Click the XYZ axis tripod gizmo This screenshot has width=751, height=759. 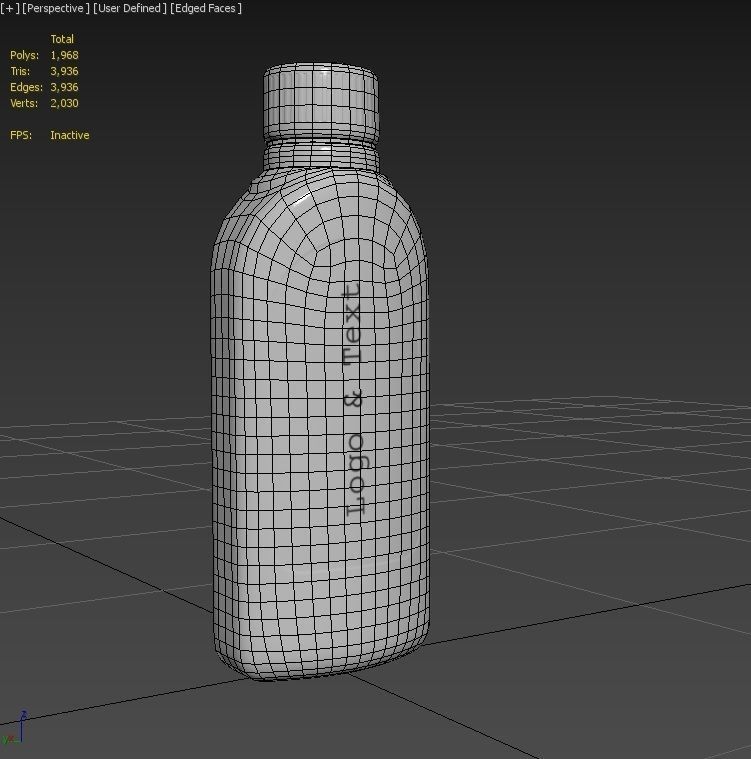15,728
